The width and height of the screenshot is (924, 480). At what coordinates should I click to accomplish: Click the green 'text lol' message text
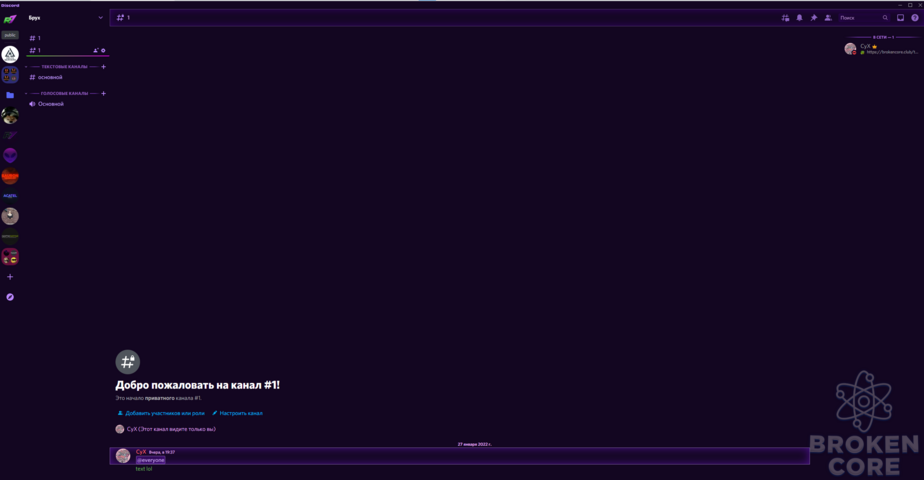click(144, 469)
